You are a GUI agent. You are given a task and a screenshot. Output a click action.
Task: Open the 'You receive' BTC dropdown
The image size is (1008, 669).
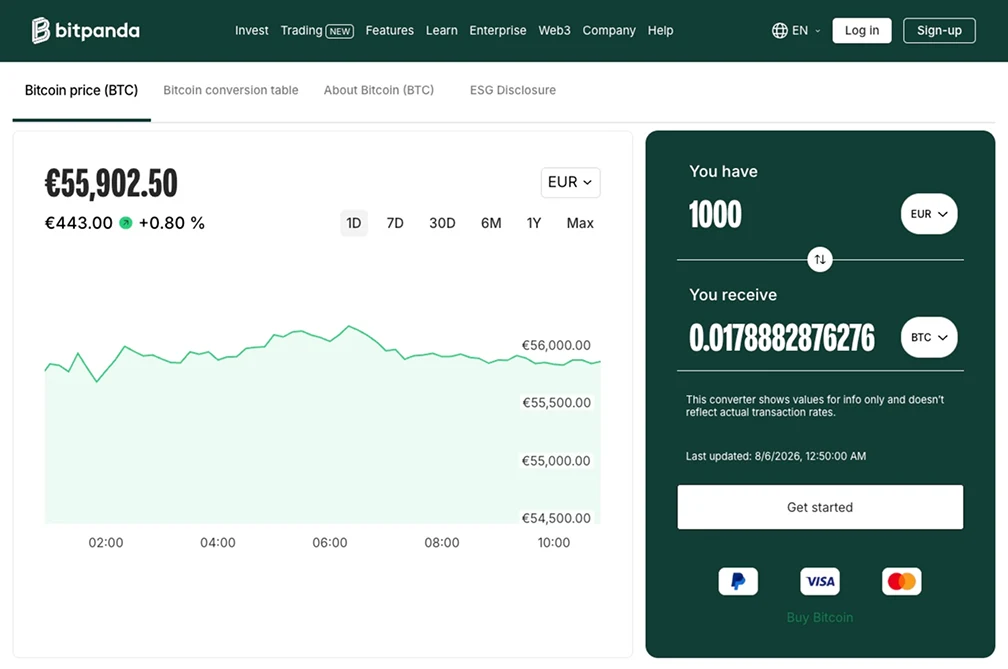click(929, 337)
